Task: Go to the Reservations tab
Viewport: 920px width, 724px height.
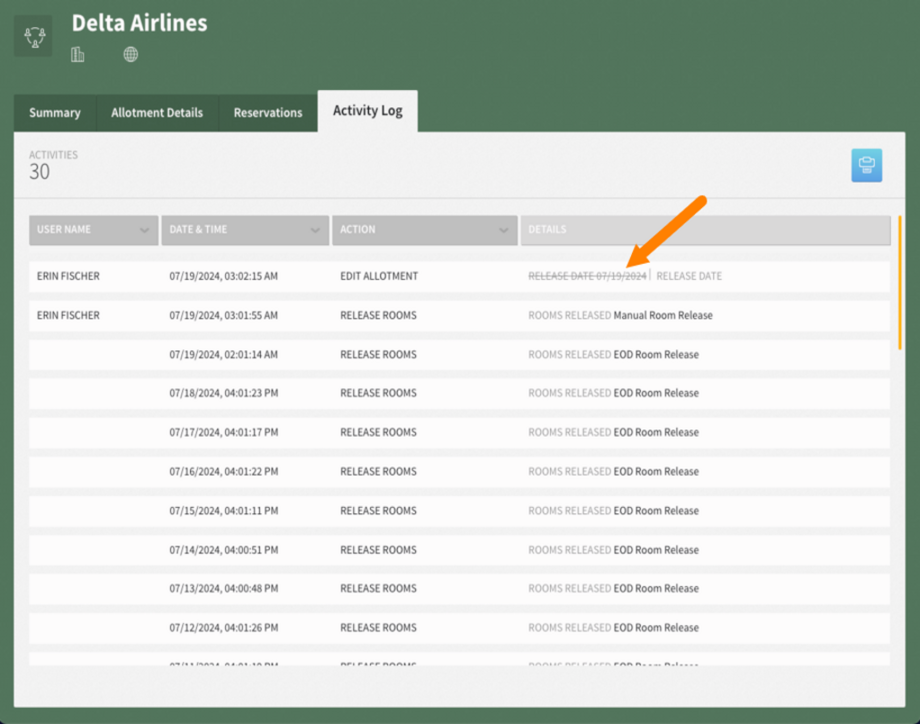Action: (x=268, y=113)
